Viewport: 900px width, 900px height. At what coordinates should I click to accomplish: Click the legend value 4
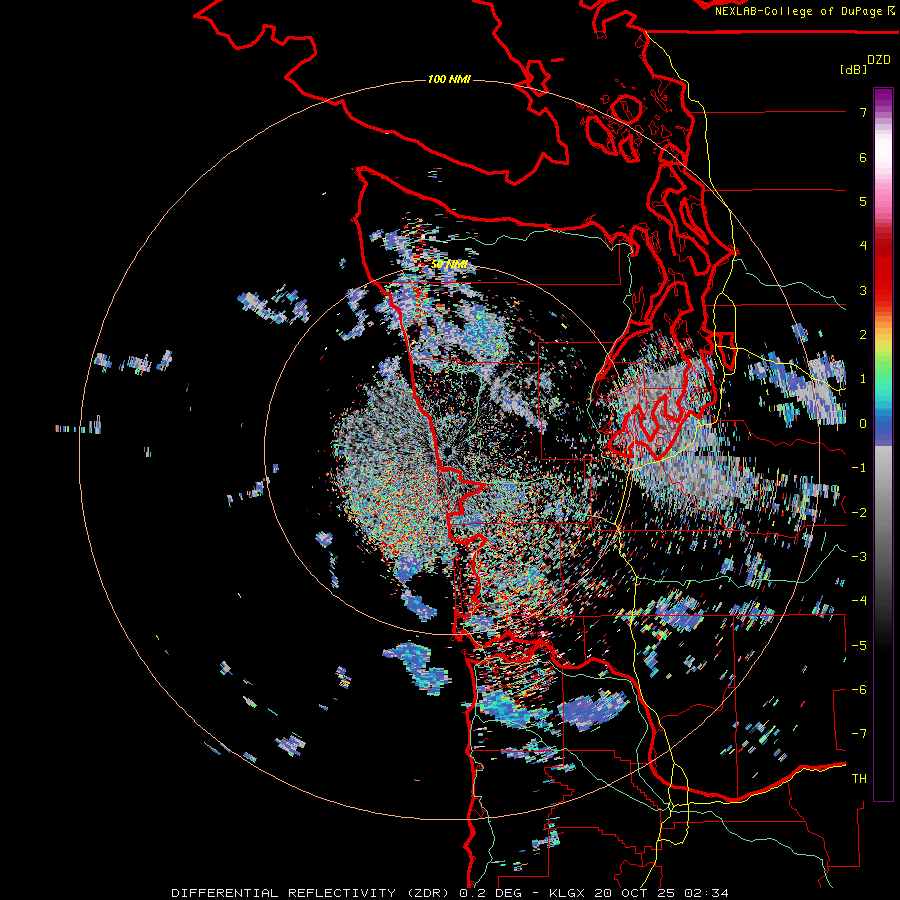(863, 246)
